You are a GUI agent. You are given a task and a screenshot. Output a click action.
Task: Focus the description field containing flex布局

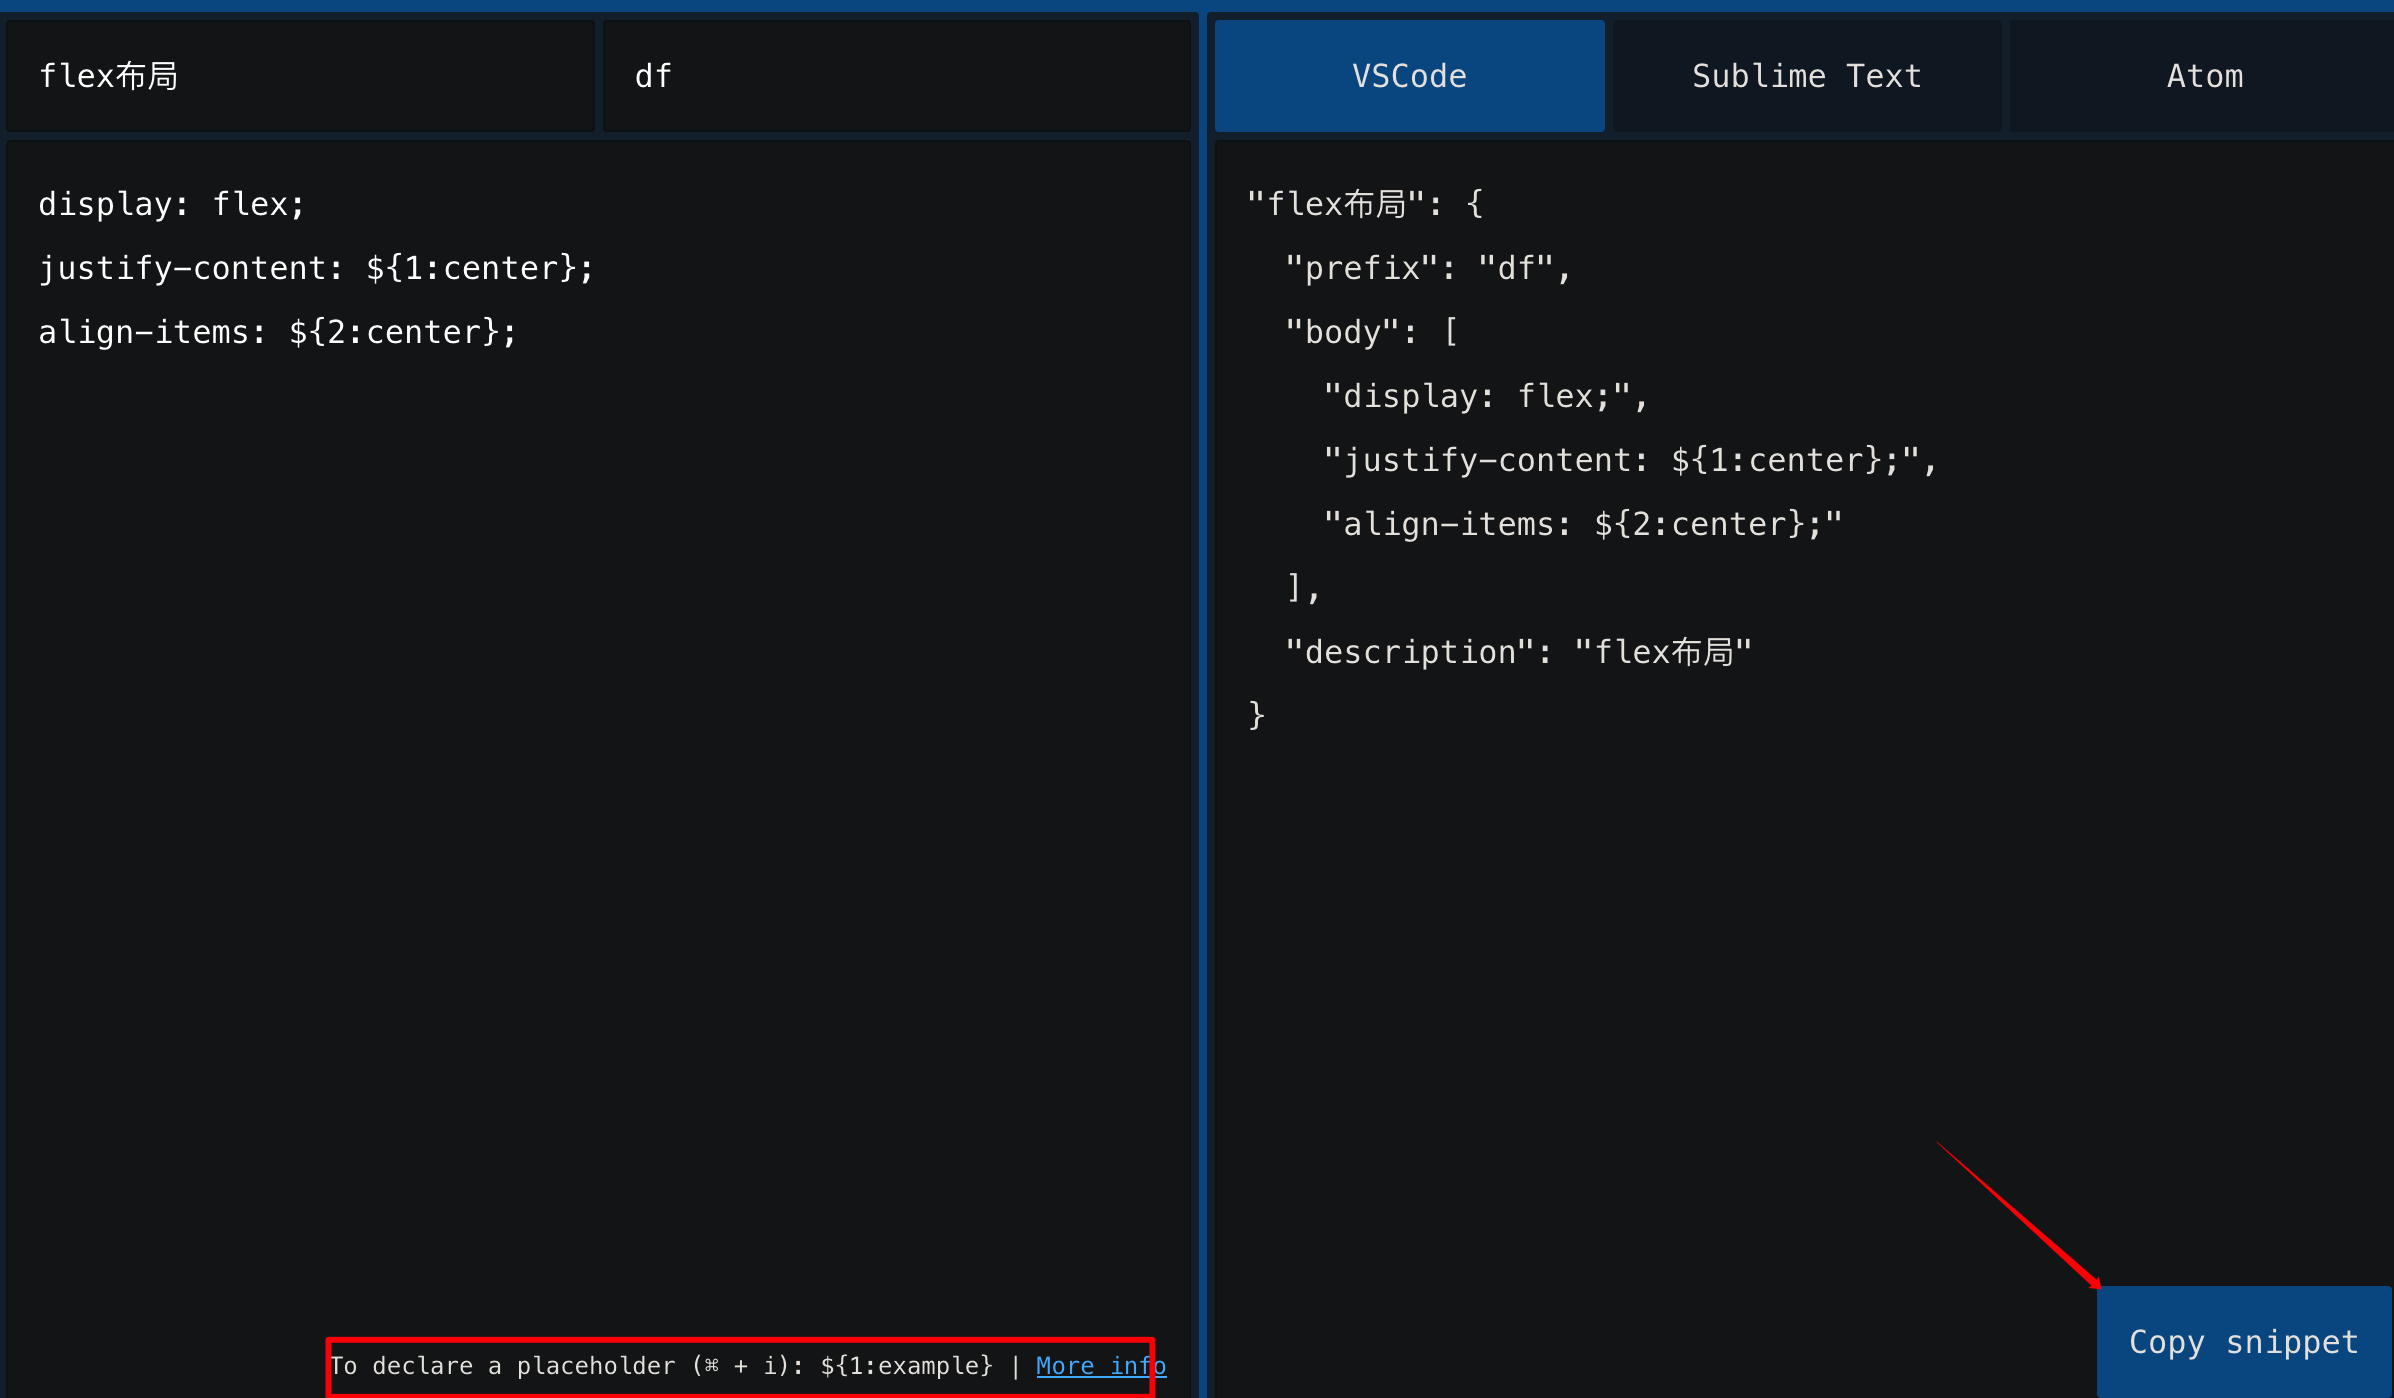click(x=300, y=76)
